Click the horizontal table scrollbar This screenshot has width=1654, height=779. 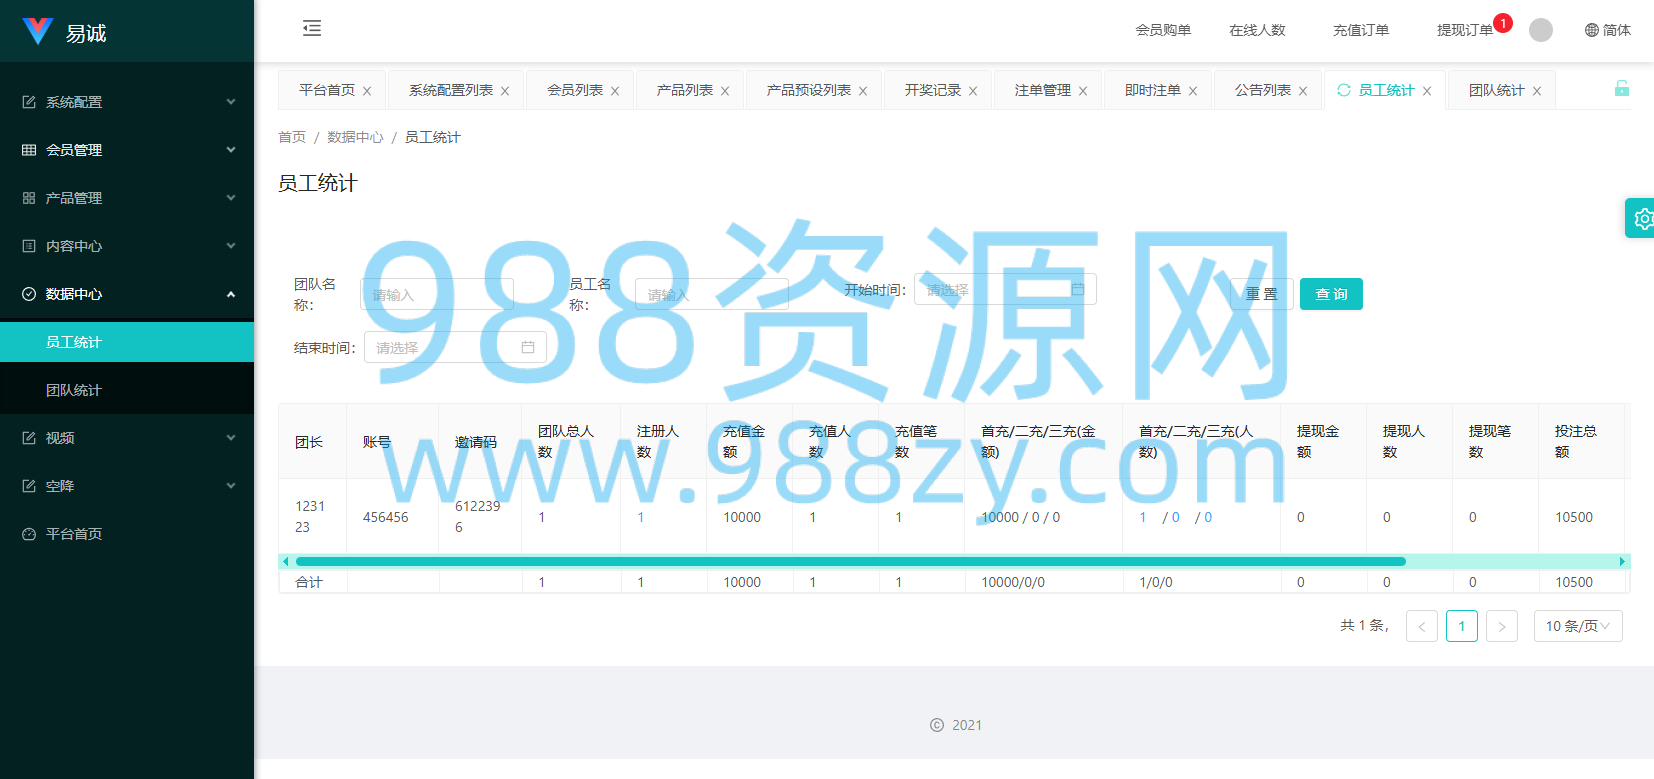tap(851, 562)
